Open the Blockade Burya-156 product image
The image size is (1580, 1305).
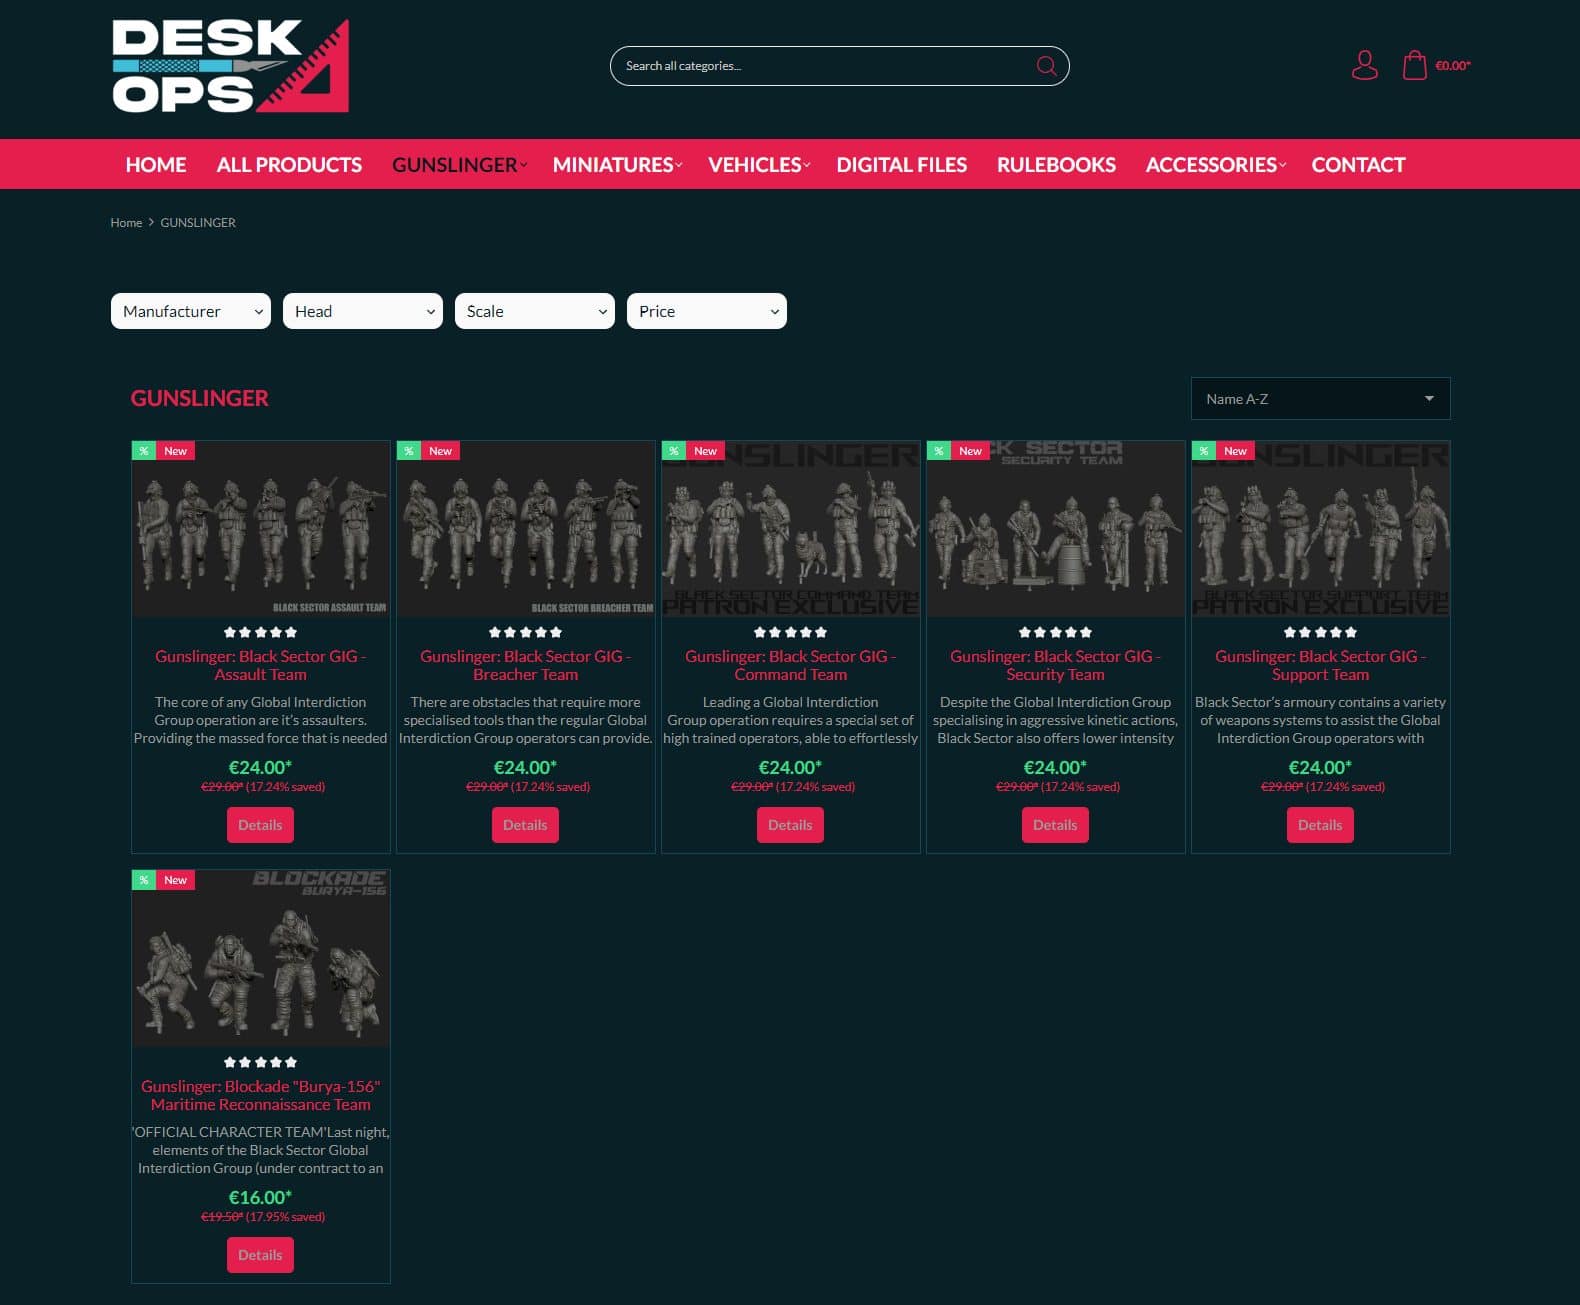point(260,959)
